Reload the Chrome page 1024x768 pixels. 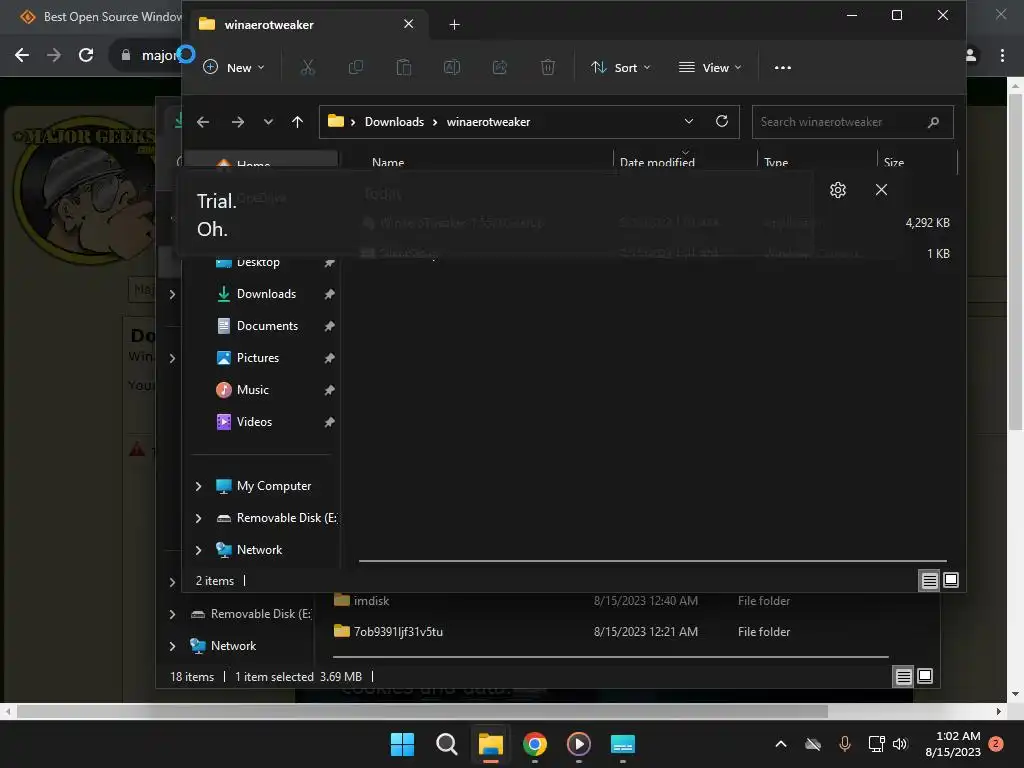coord(86,55)
